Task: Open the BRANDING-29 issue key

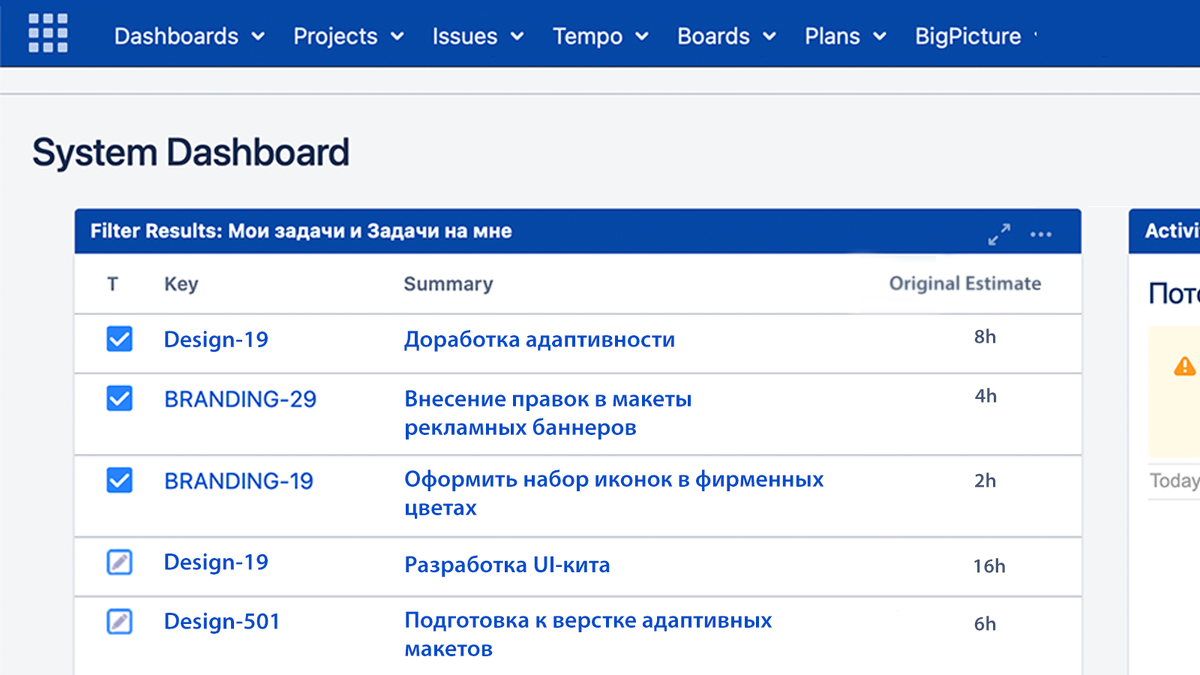Action: click(240, 399)
